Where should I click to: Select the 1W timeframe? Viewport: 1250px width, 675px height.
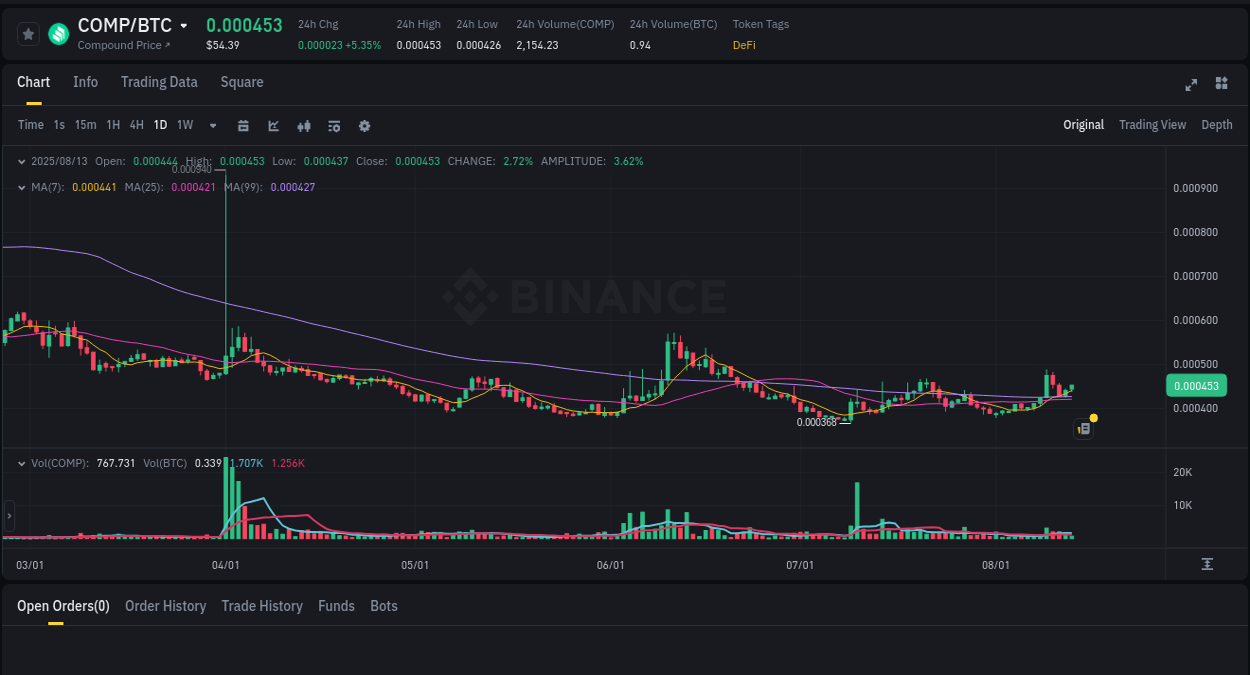coord(184,125)
